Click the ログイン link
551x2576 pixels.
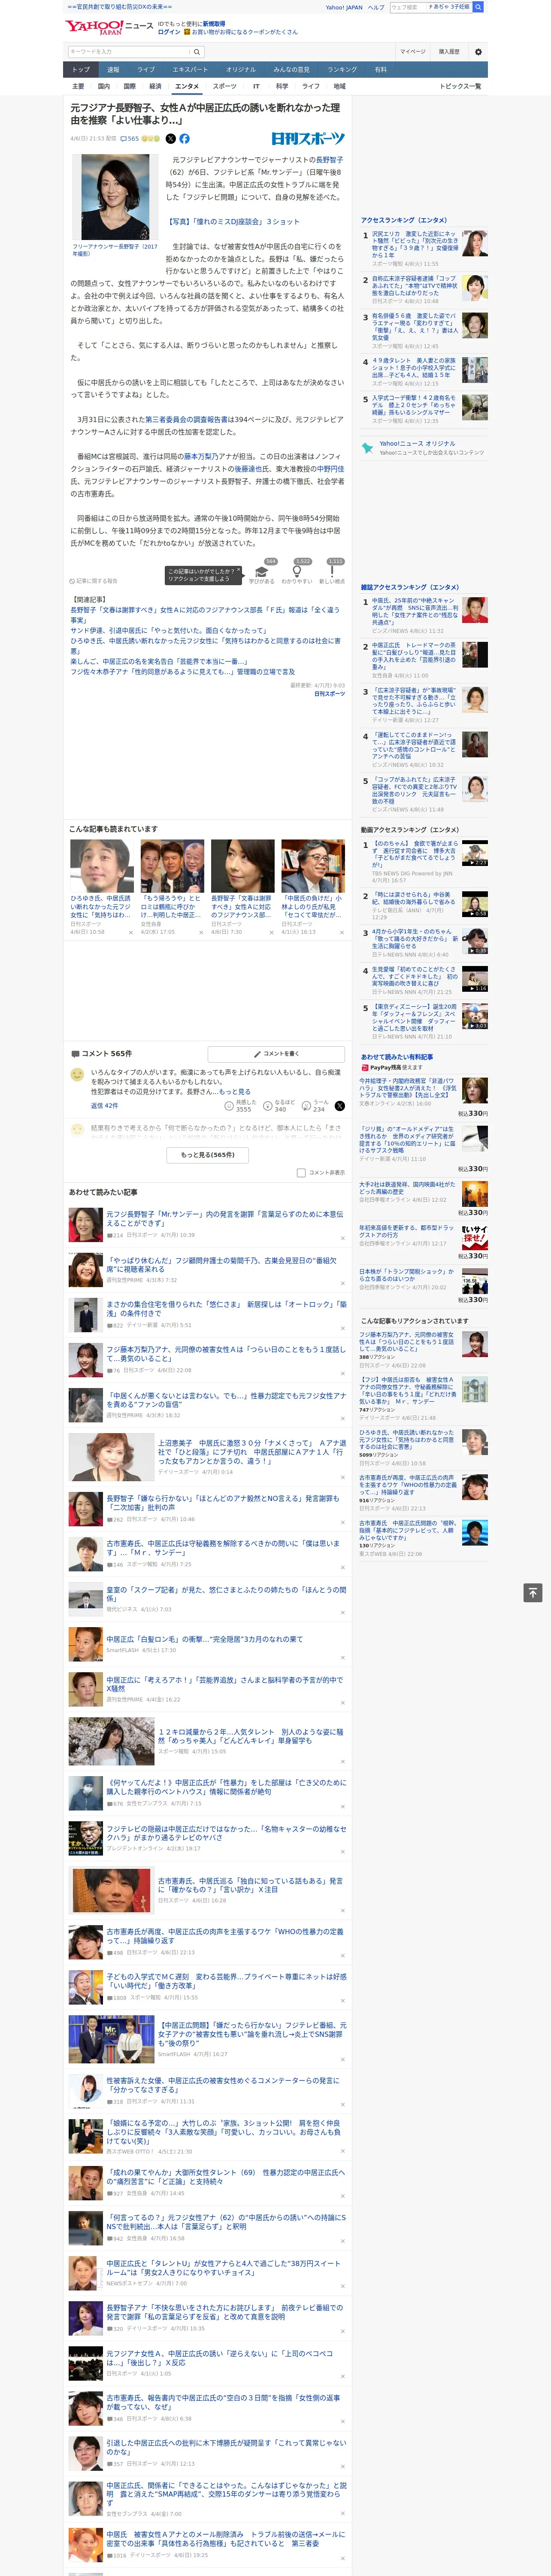pyautogui.click(x=169, y=32)
